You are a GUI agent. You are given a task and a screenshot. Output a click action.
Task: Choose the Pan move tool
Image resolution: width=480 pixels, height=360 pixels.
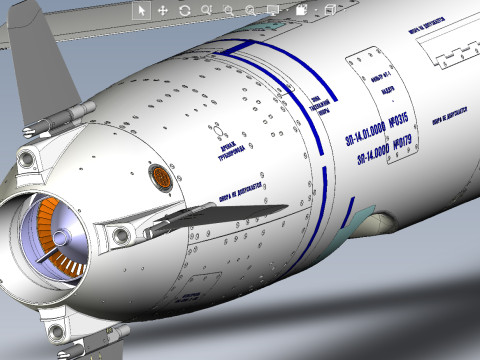click(163, 11)
